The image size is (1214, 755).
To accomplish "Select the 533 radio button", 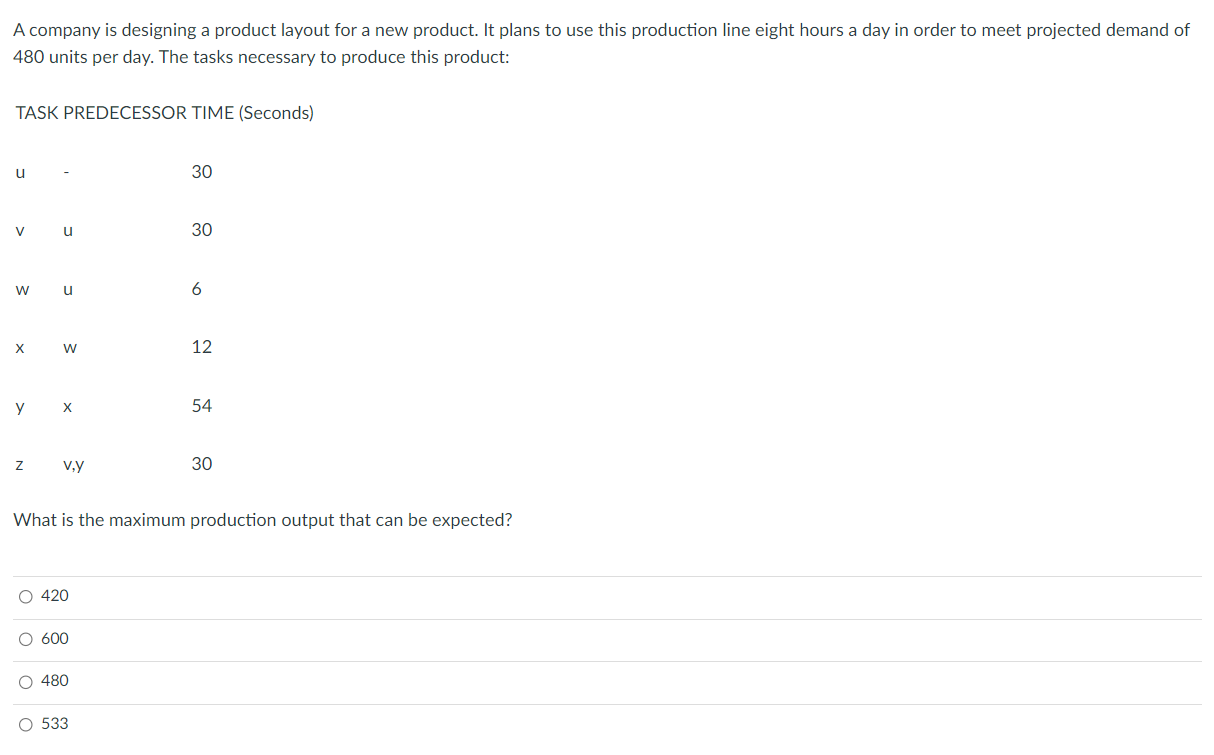I will (25, 723).
